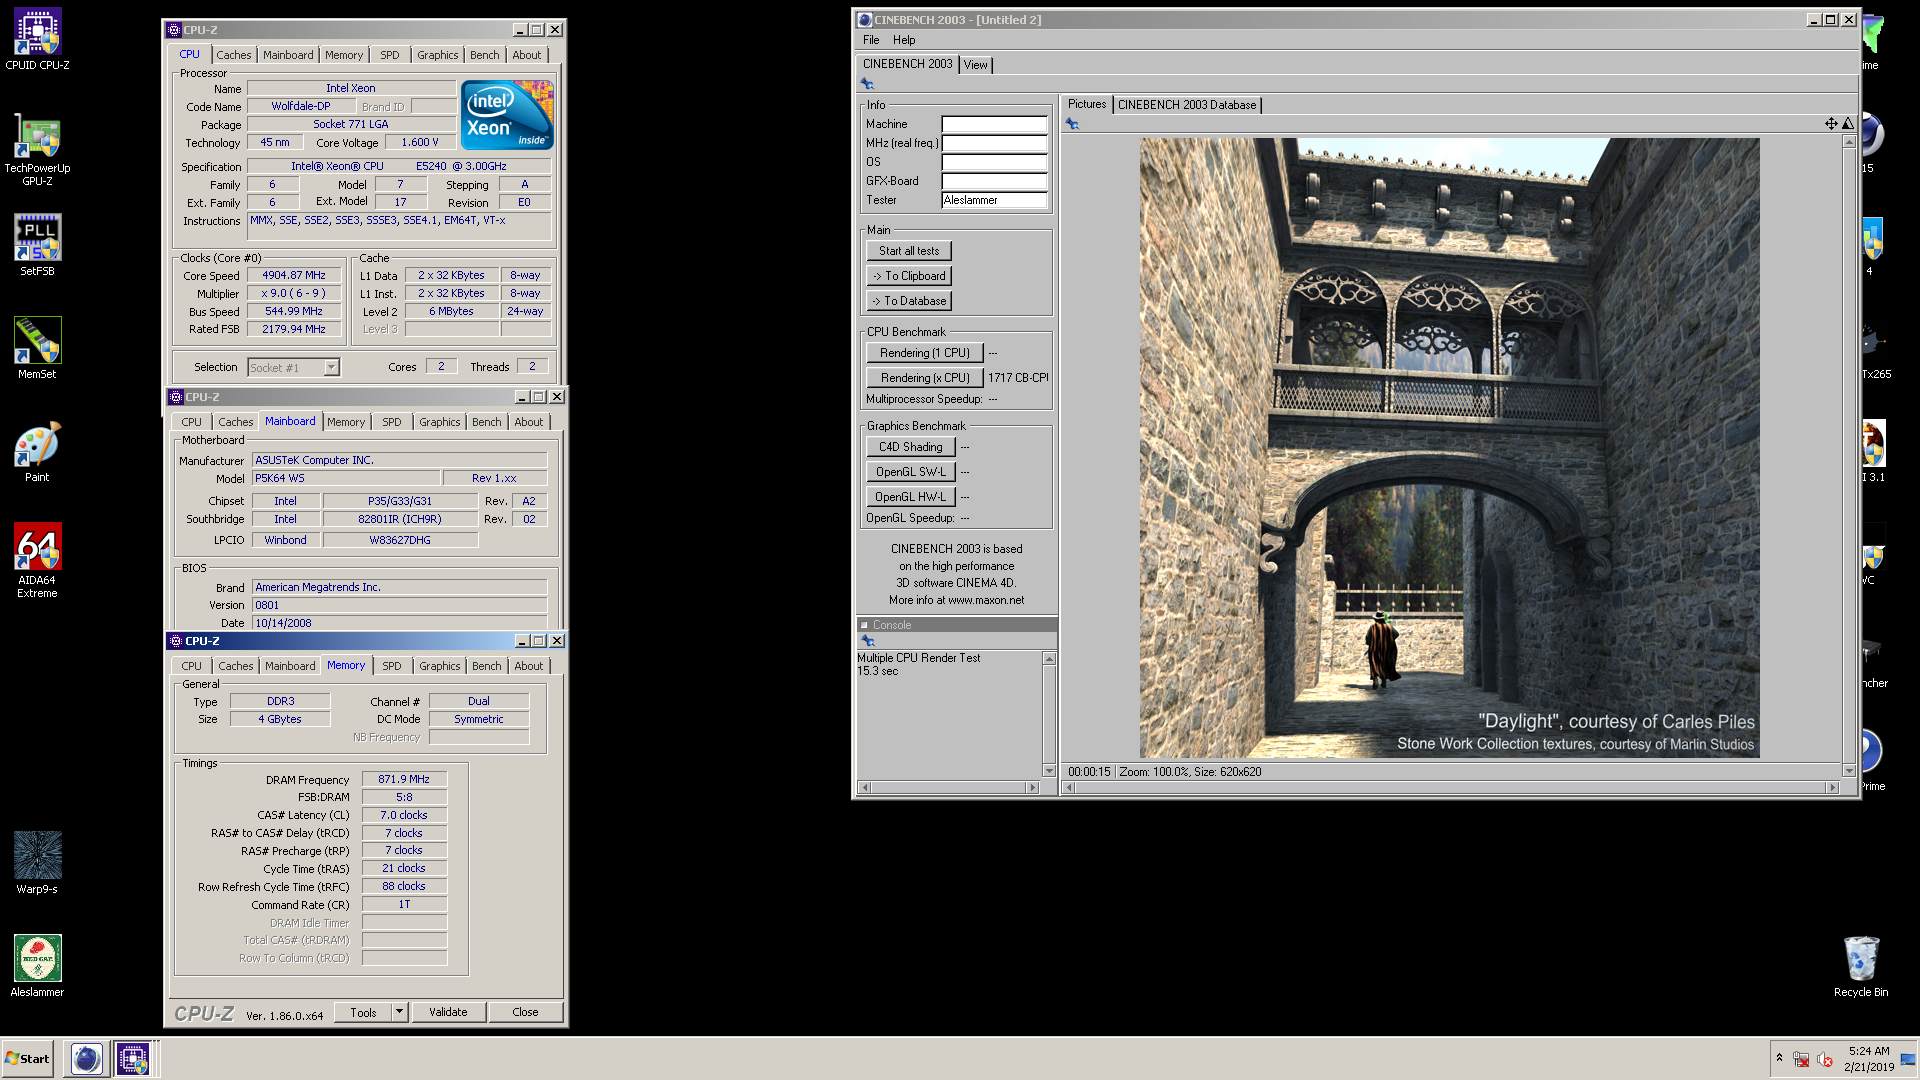
Task: Click the Show Desktop icon in the tray
Action: pos(1908,1060)
